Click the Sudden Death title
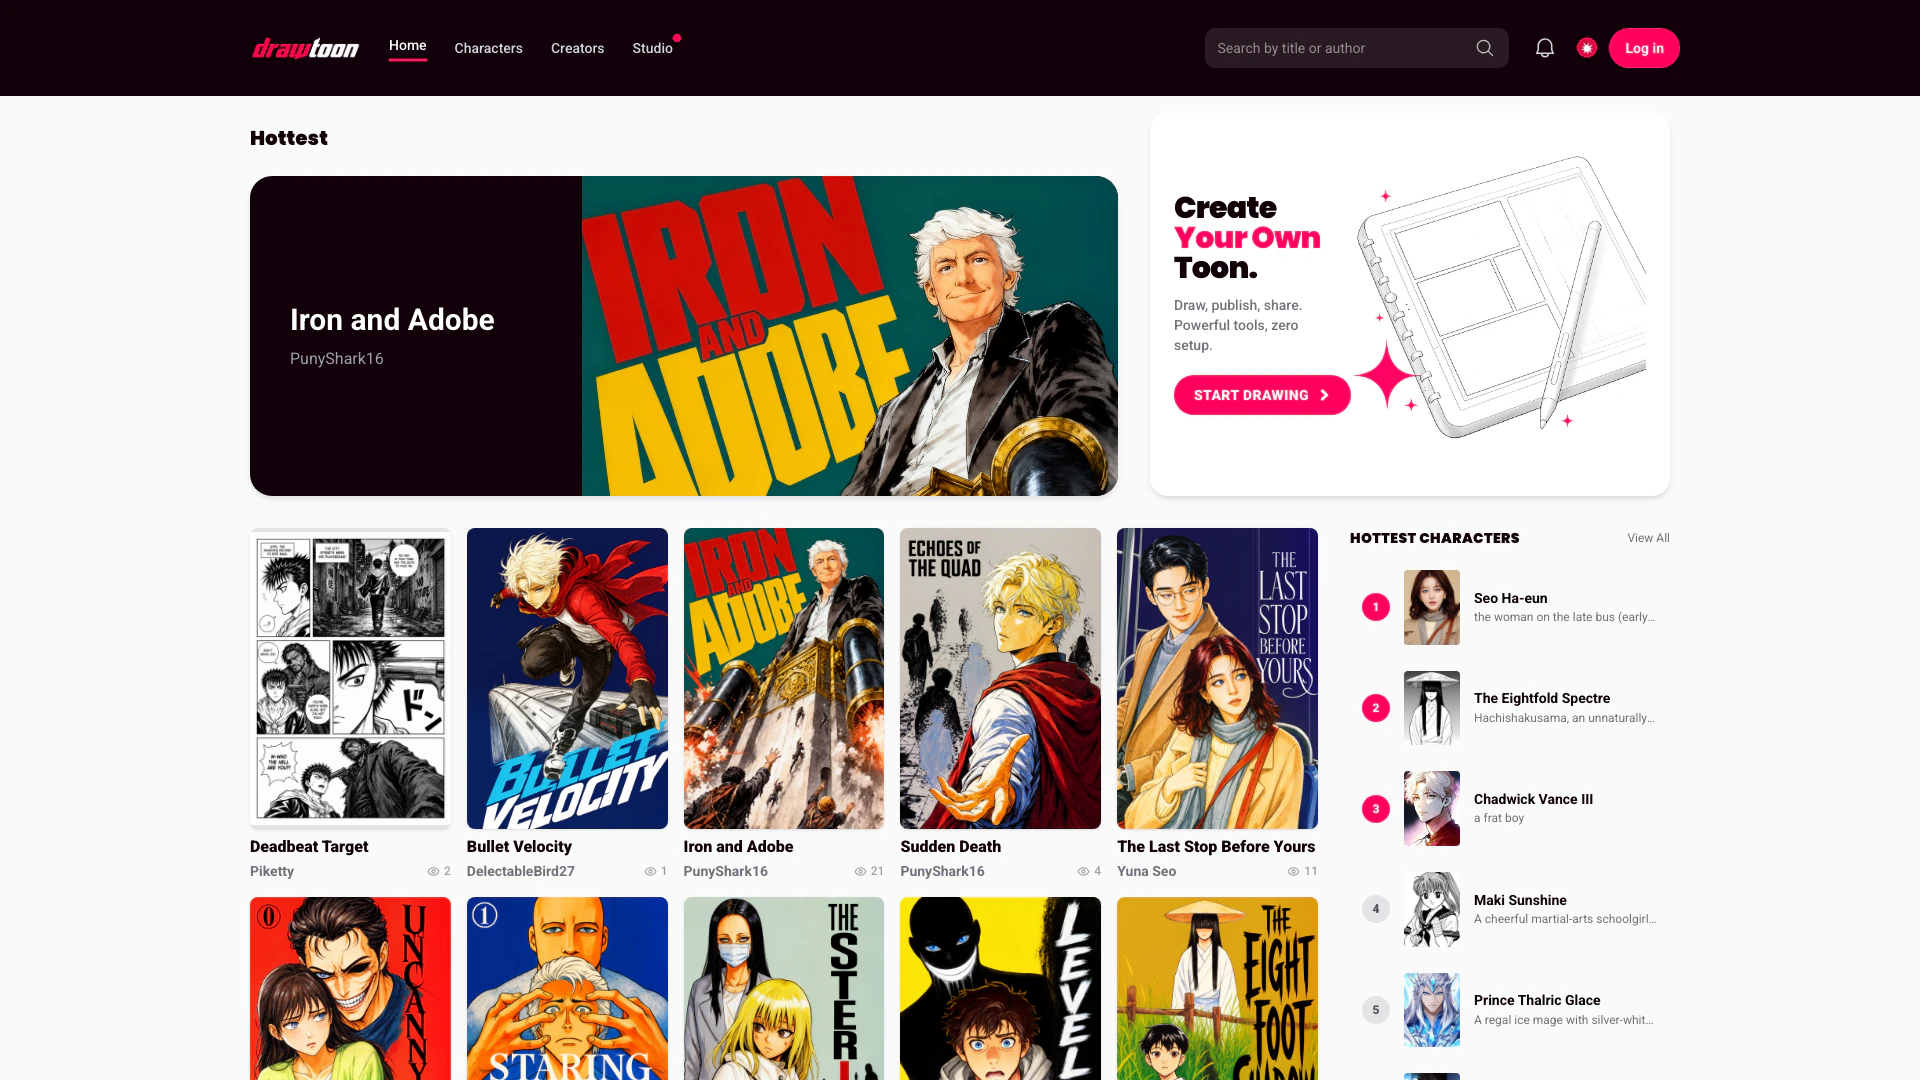Screen dimensions: 1920x1080 coord(950,847)
